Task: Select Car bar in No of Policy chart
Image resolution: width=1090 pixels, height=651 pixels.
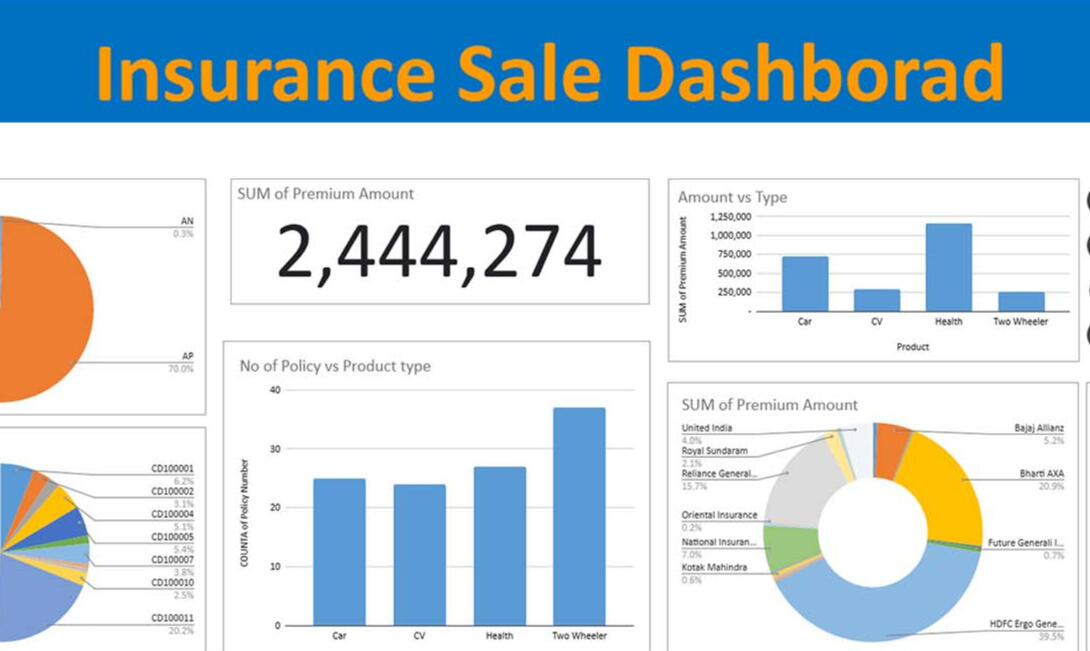Action: (x=339, y=552)
